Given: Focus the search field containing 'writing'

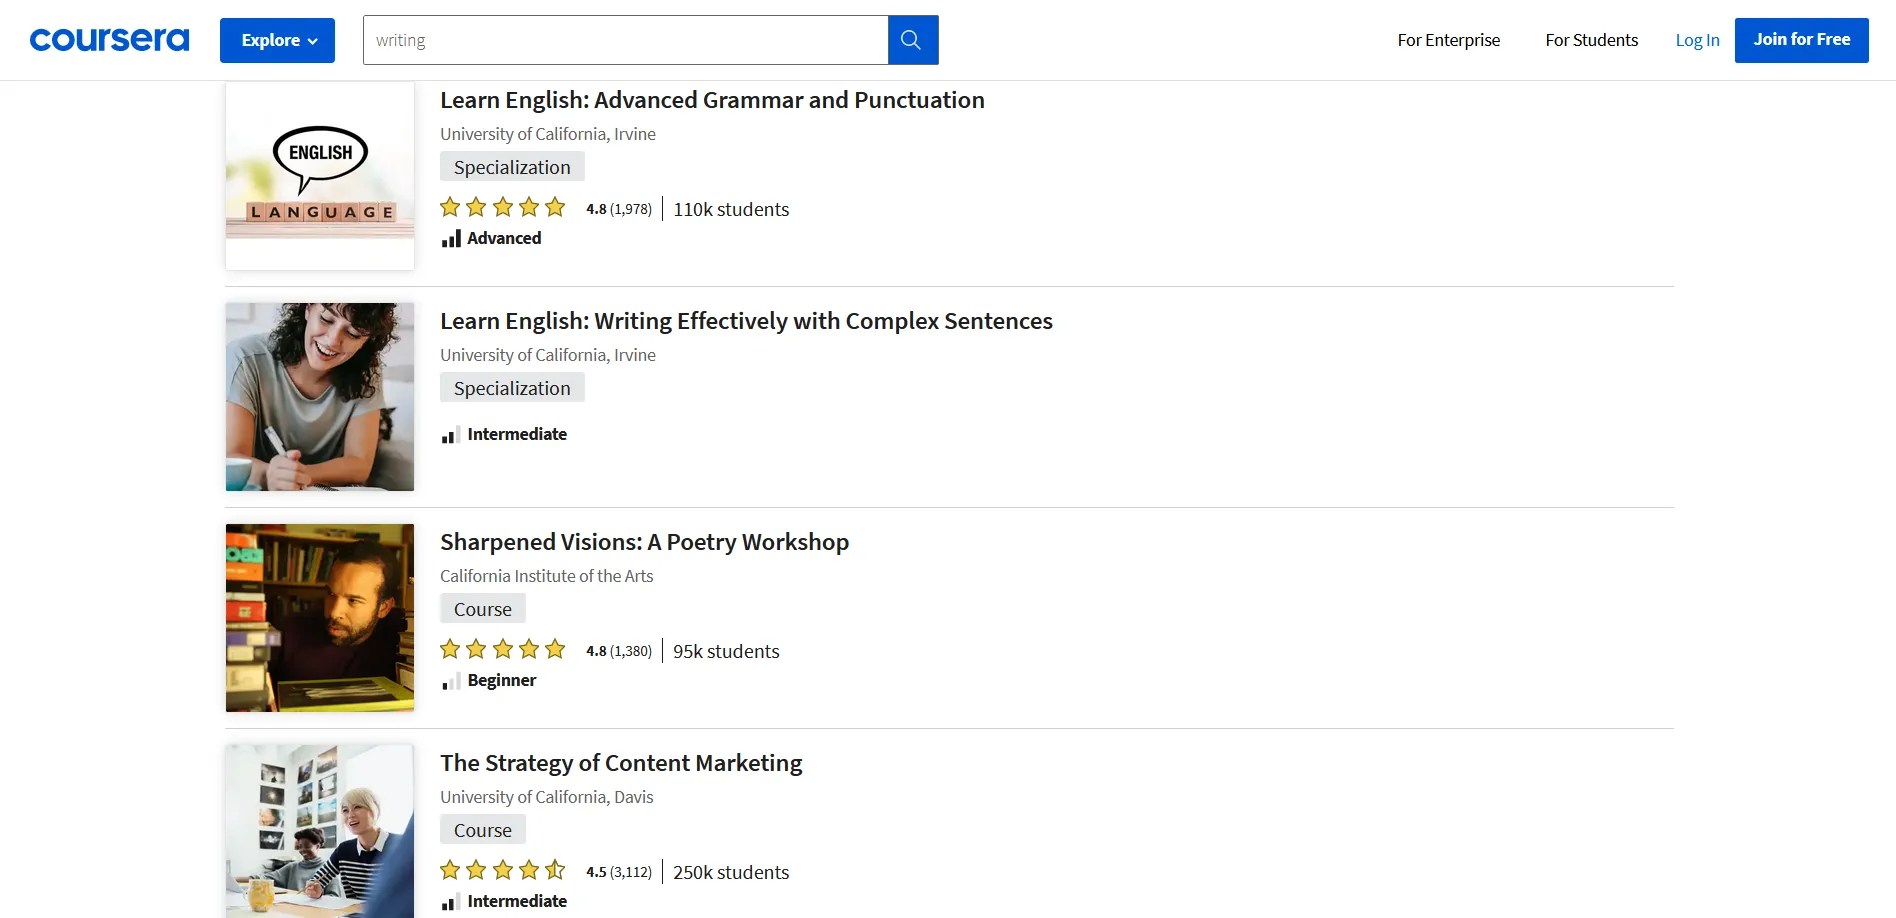Looking at the screenshot, I should click(x=625, y=40).
